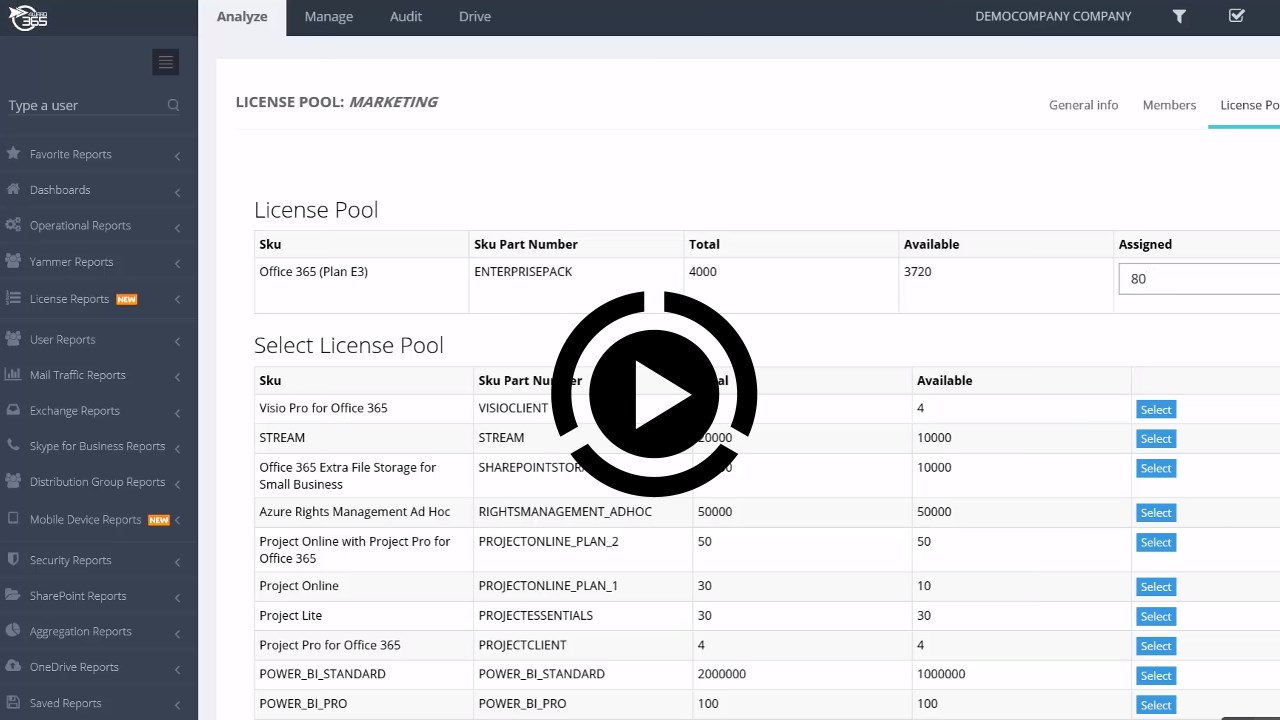Expand the Exchange Reports chevron
Image resolution: width=1280 pixels, height=720 pixels.
click(177, 412)
